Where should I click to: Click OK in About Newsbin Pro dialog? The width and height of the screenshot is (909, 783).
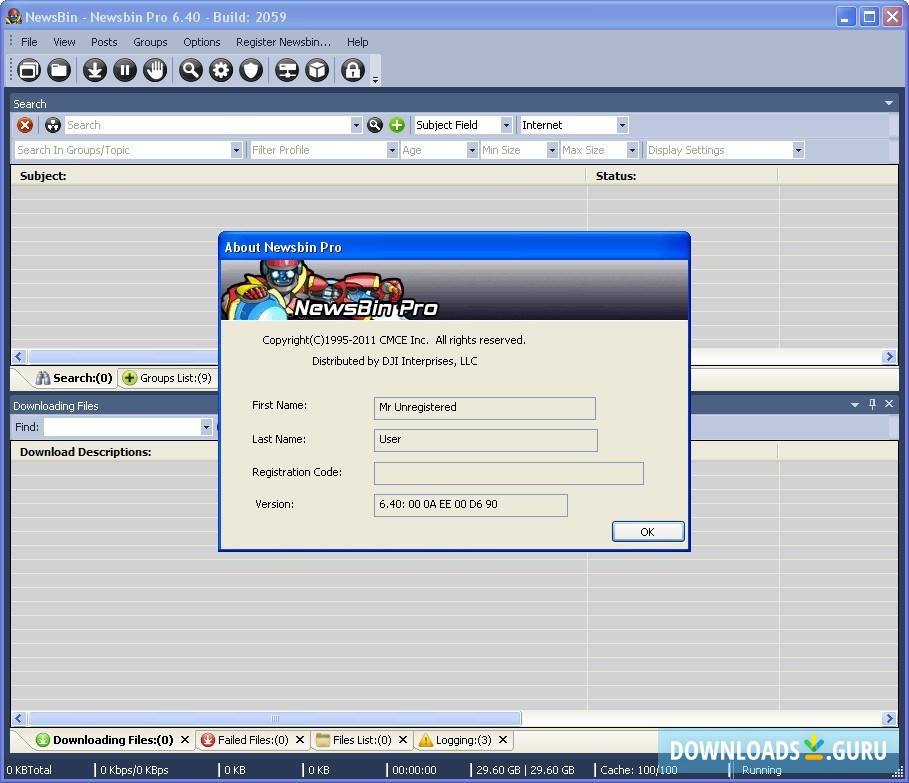click(648, 531)
